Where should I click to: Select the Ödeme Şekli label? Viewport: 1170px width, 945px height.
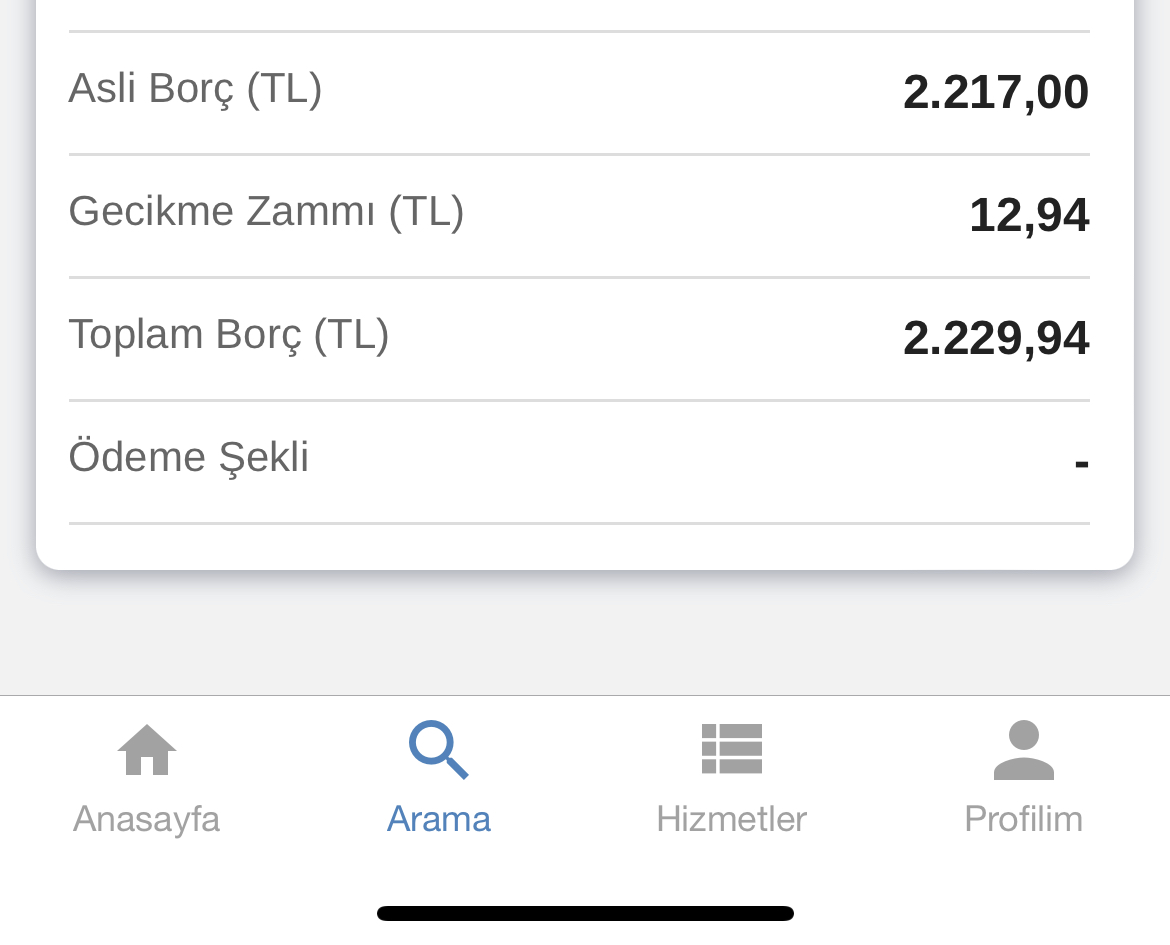(x=189, y=457)
